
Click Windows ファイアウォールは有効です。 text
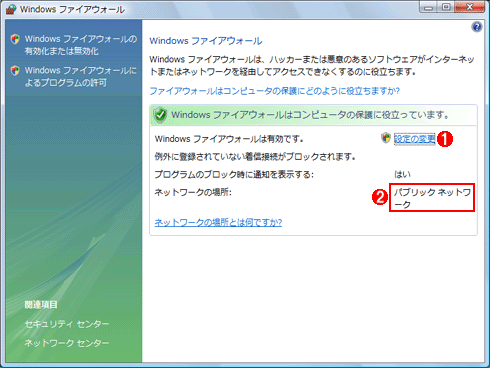[229, 139]
